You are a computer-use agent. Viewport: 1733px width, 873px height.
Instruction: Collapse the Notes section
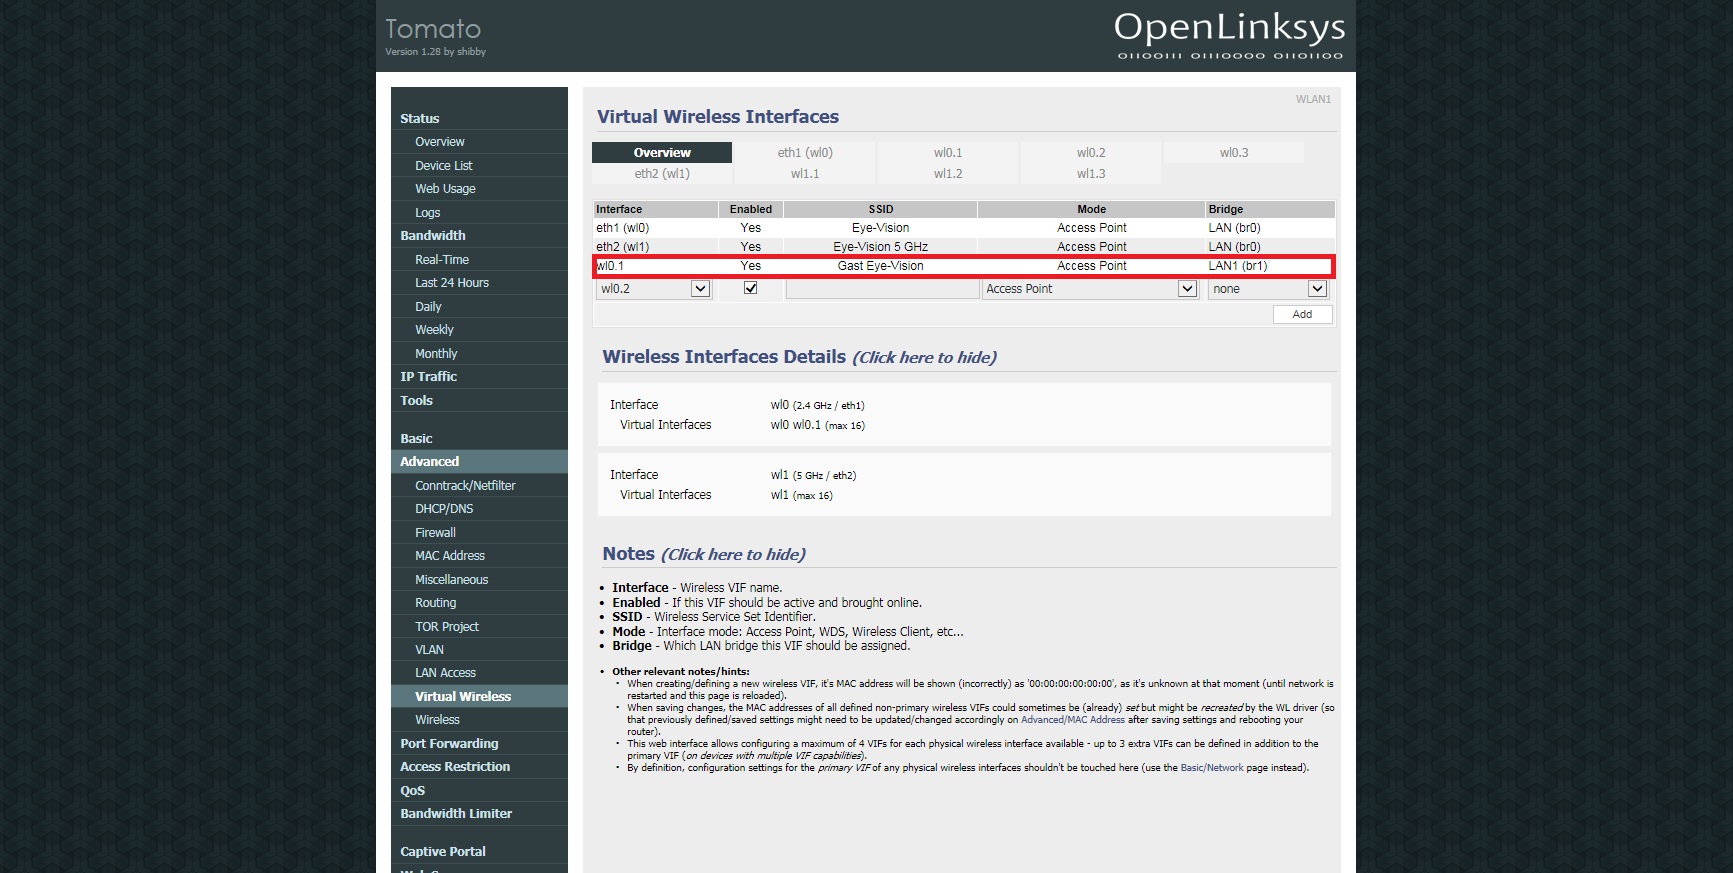point(733,555)
